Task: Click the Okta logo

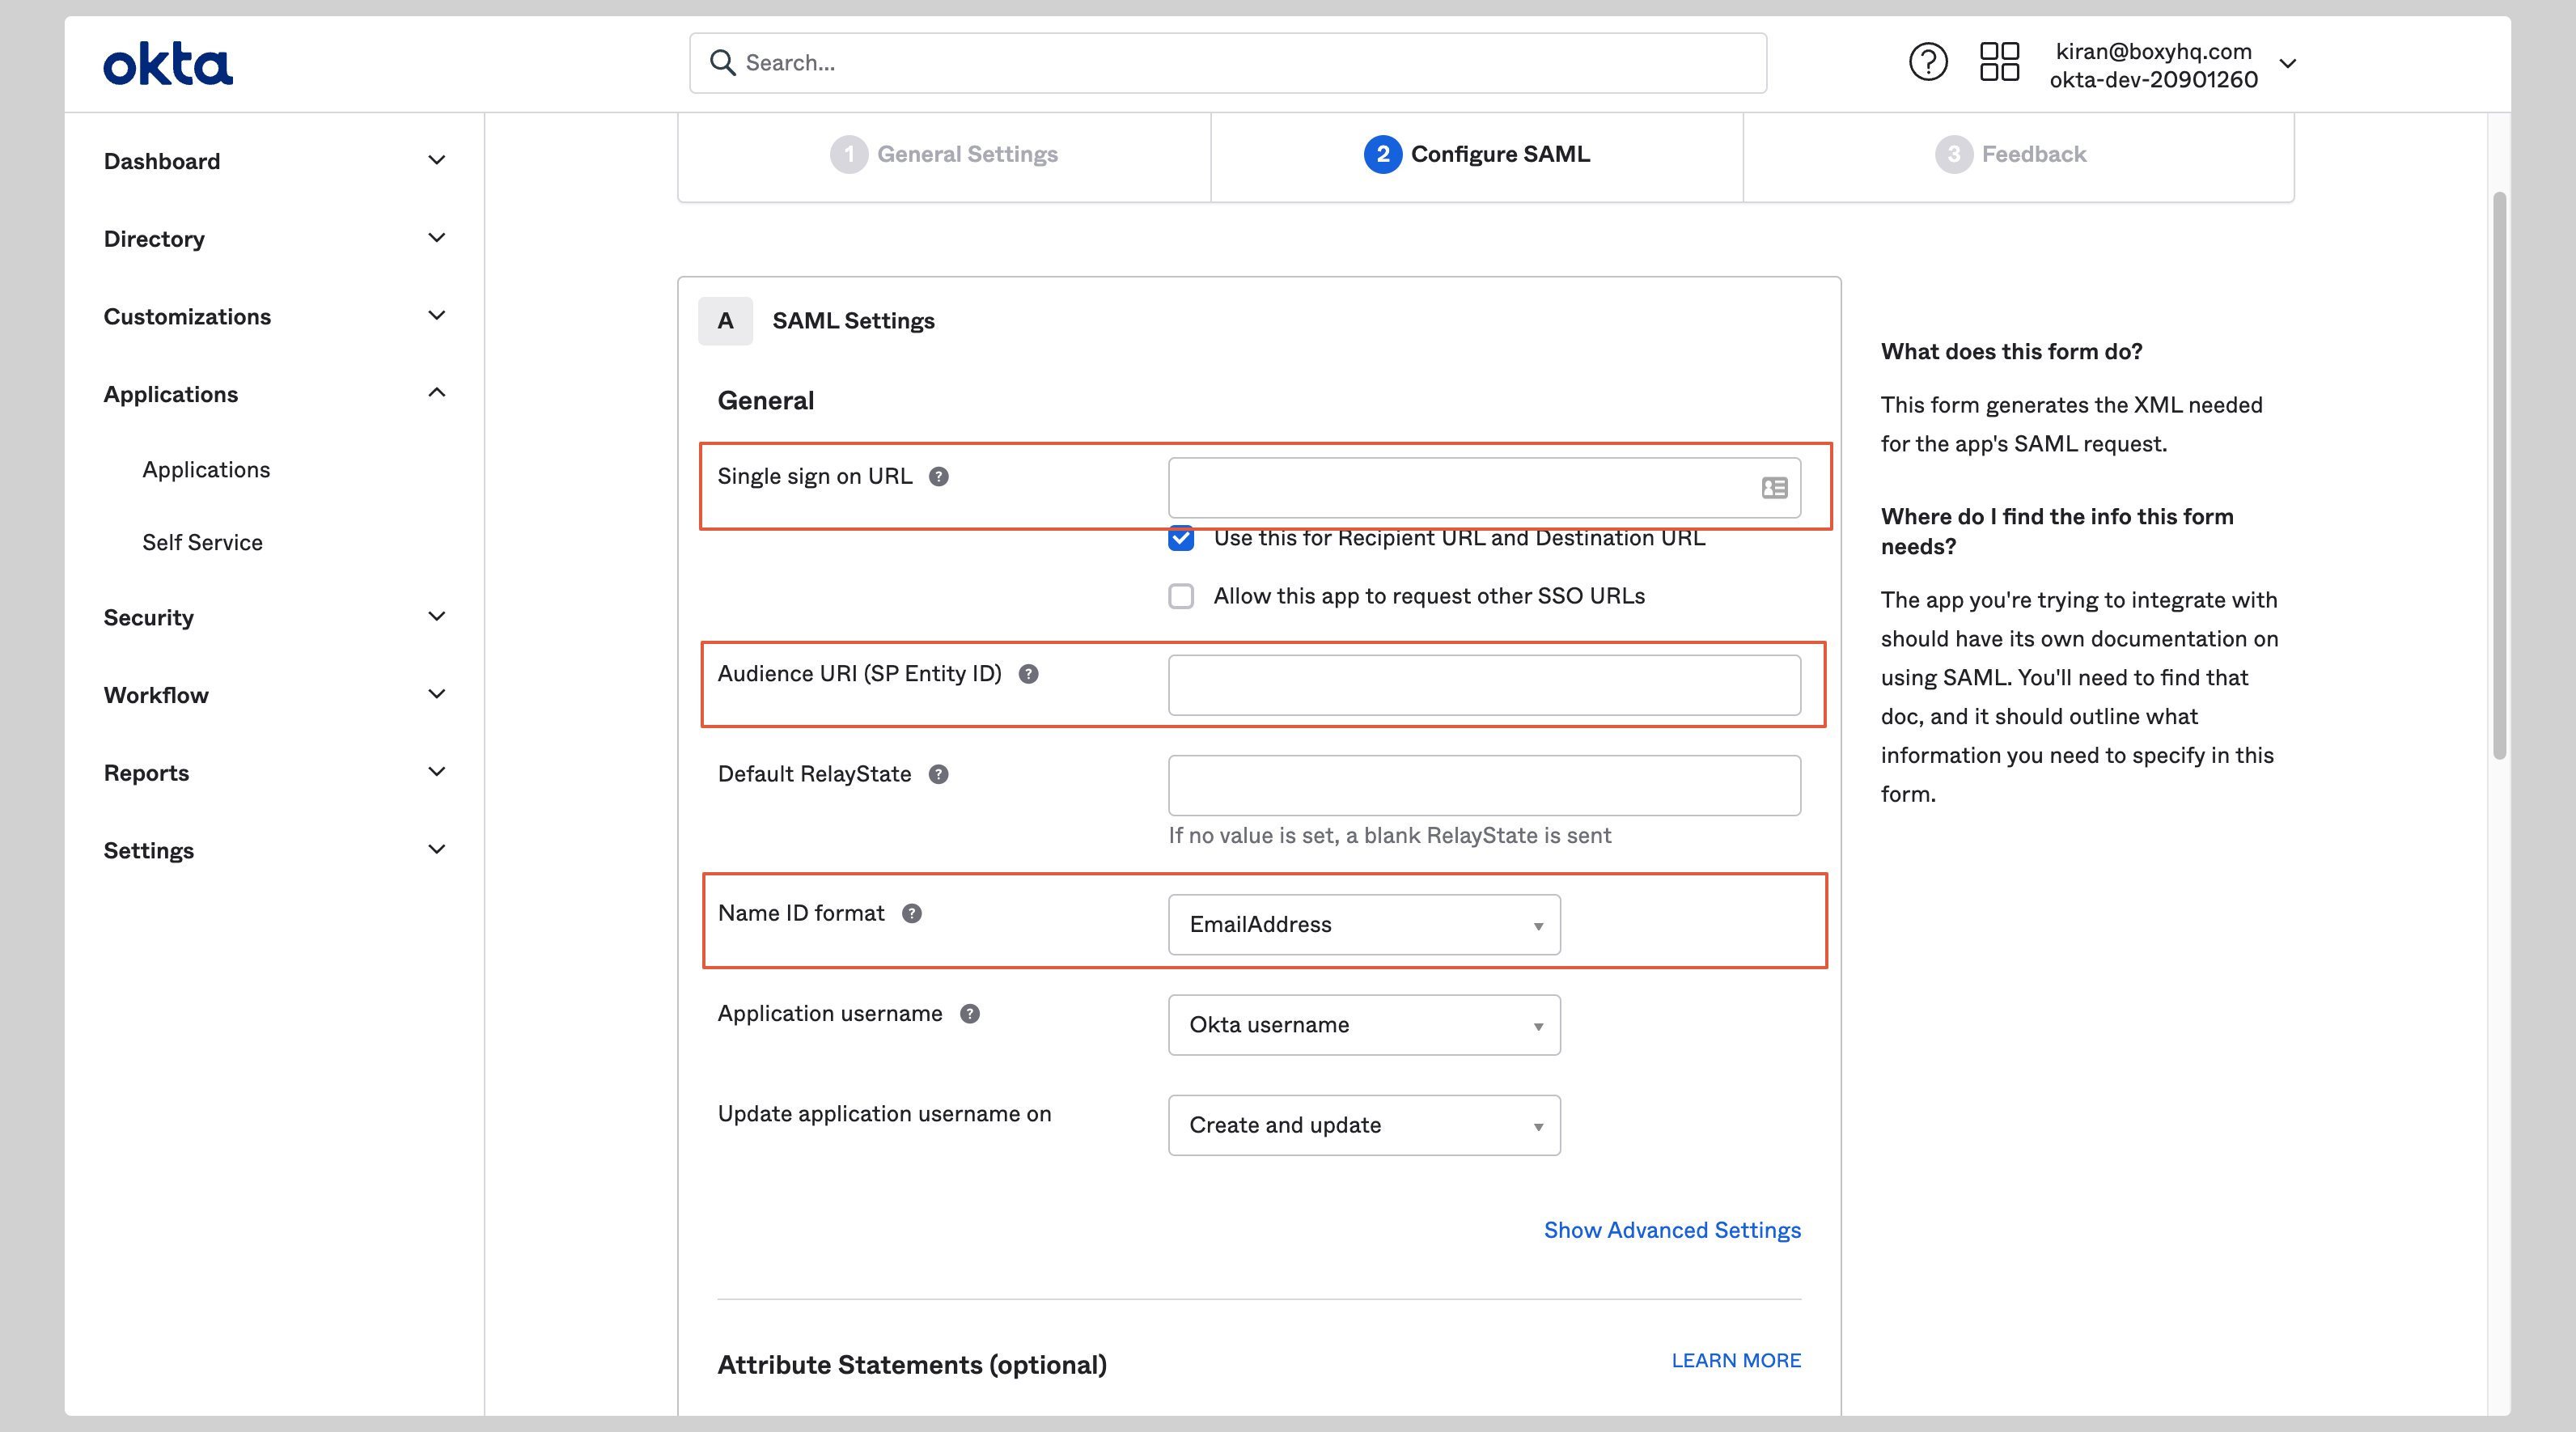Action: click(168, 63)
